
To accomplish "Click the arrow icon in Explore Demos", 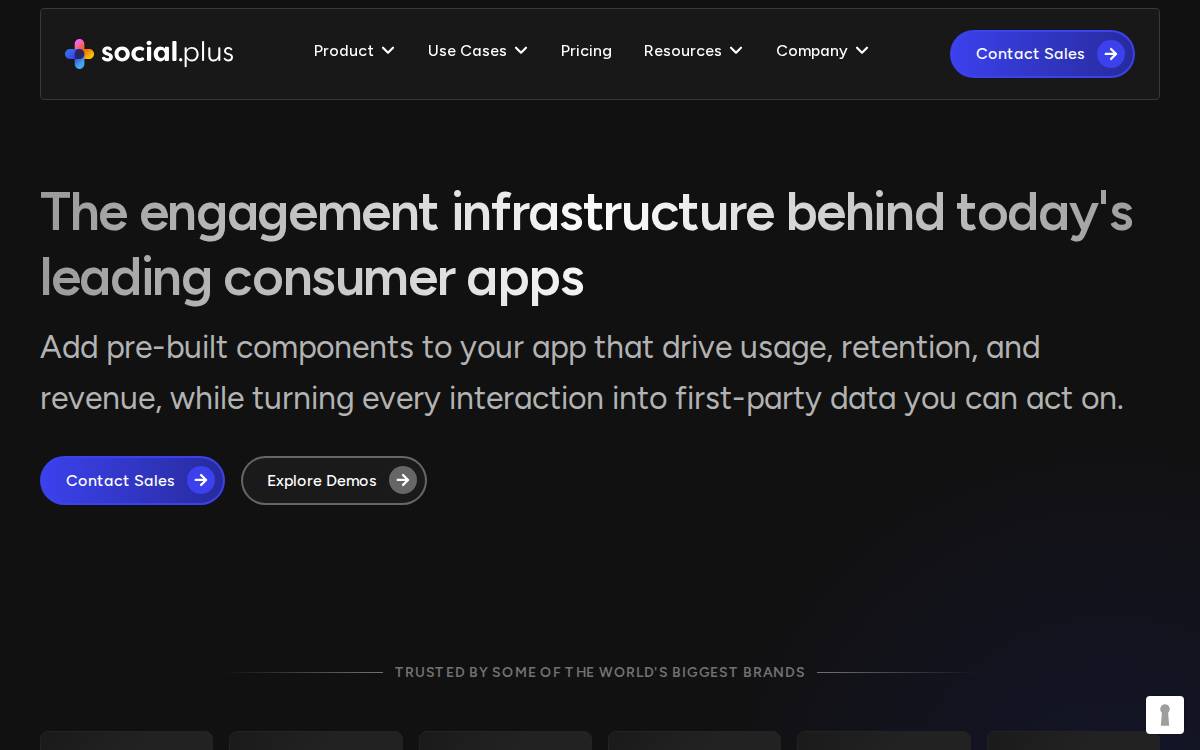I will click(x=403, y=480).
